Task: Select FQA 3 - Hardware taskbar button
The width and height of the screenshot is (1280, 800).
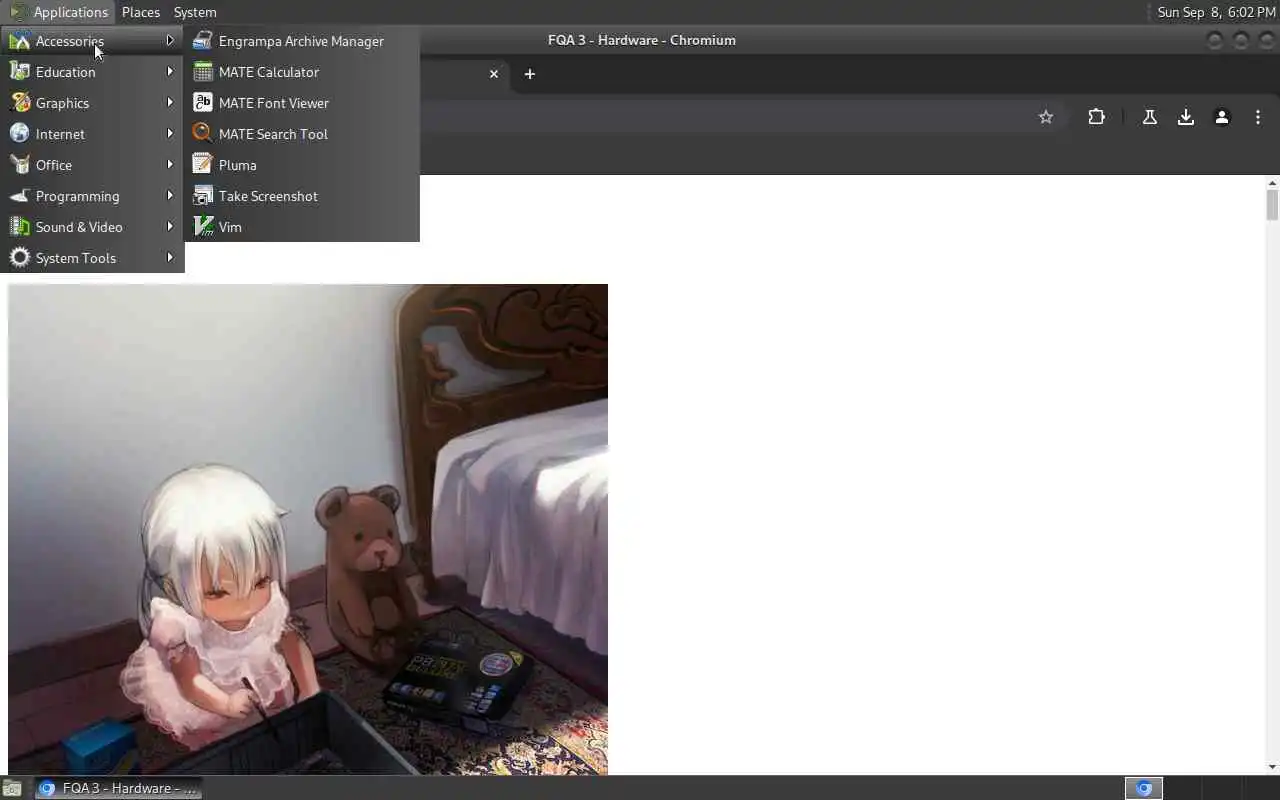Action: point(118,788)
